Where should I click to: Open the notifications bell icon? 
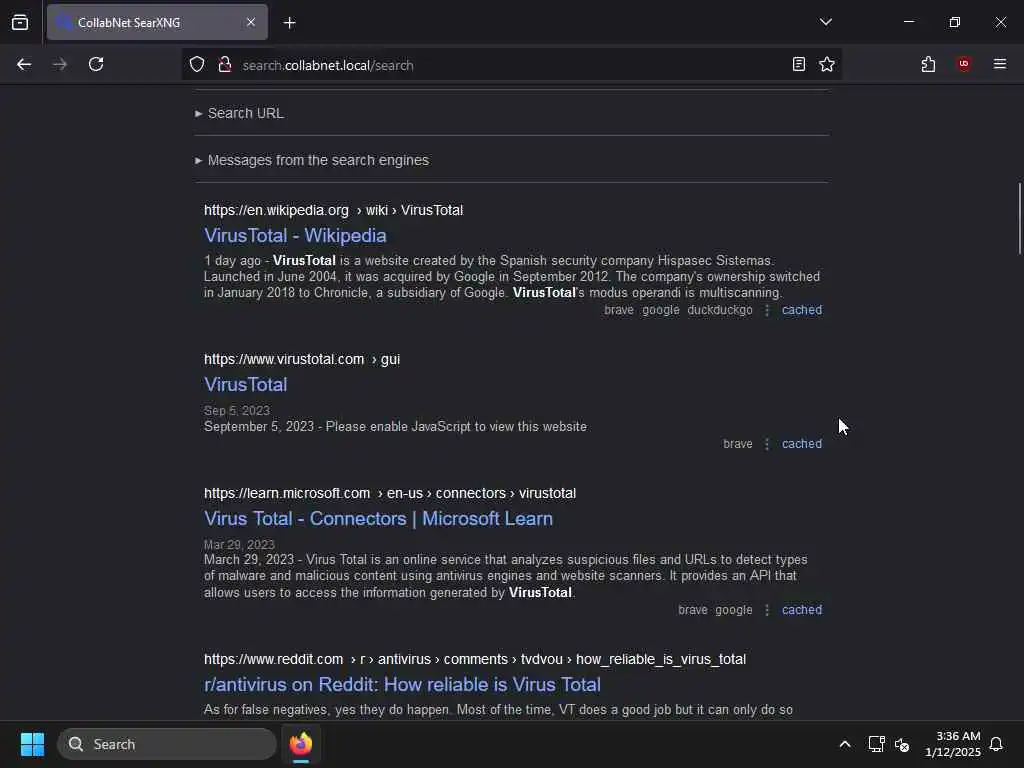[x=997, y=744]
